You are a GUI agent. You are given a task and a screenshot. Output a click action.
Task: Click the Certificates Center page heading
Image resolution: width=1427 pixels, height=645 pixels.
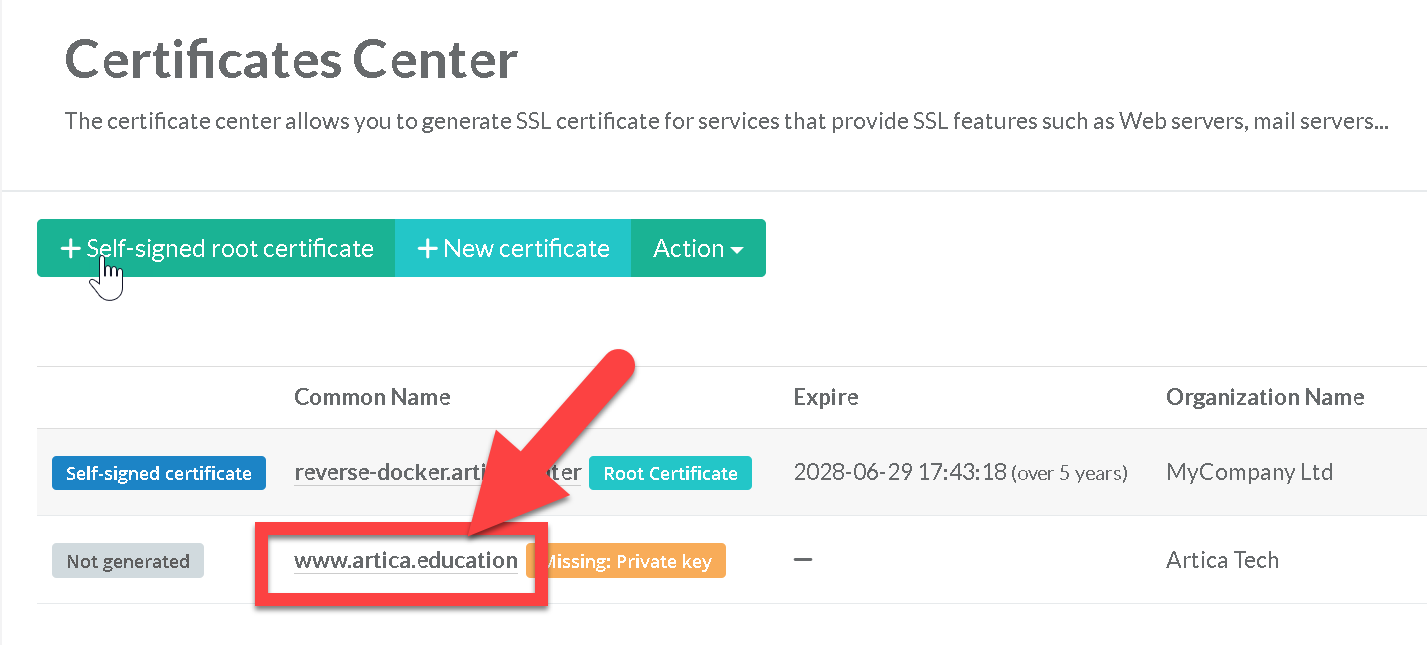[x=291, y=60]
